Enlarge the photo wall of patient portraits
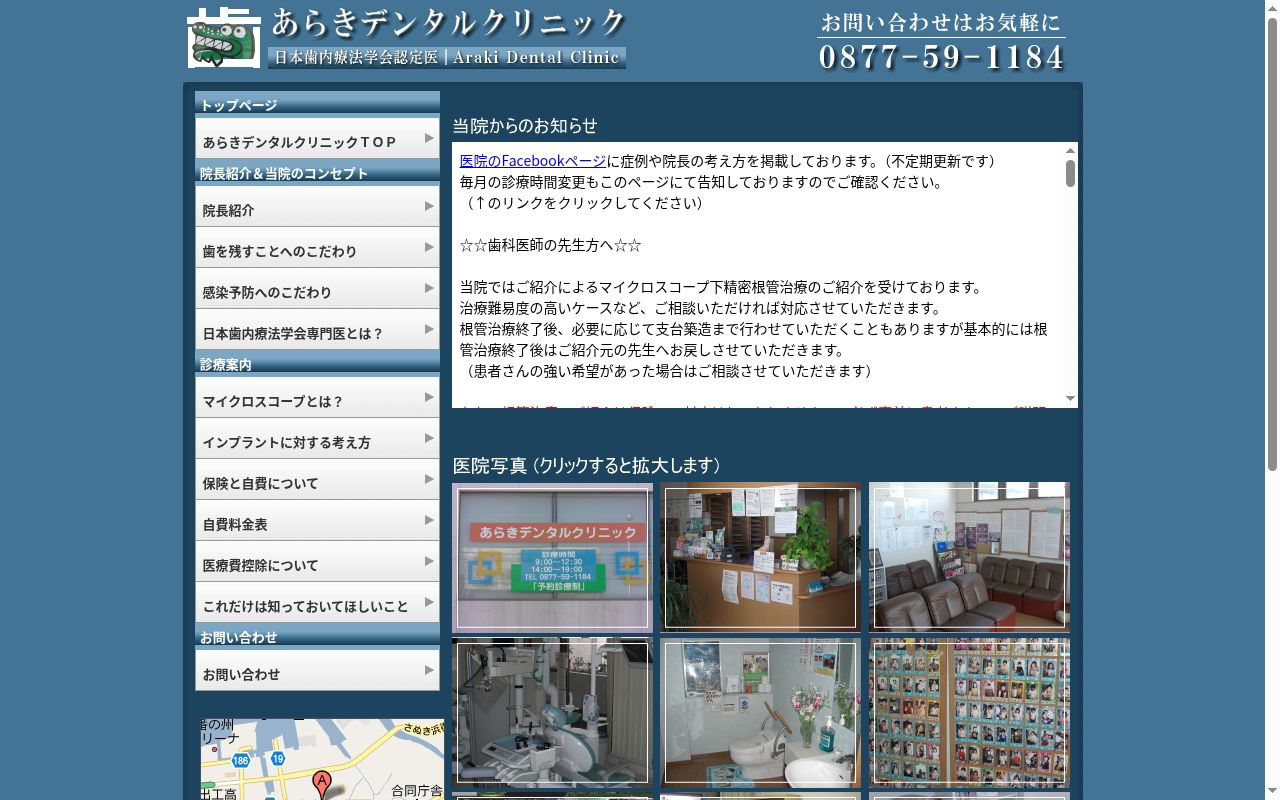Viewport: 1280px width, 800px height. tap(969, 713)
